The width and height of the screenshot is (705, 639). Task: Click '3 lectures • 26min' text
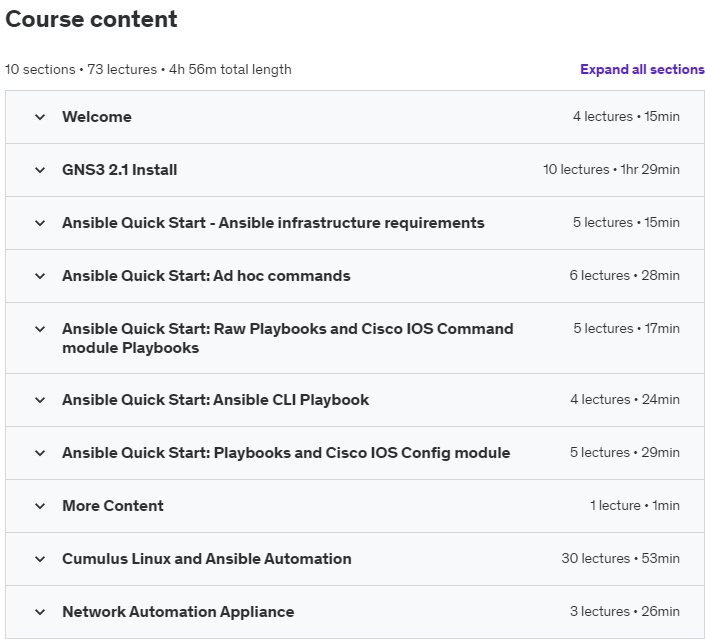[625, 612]
